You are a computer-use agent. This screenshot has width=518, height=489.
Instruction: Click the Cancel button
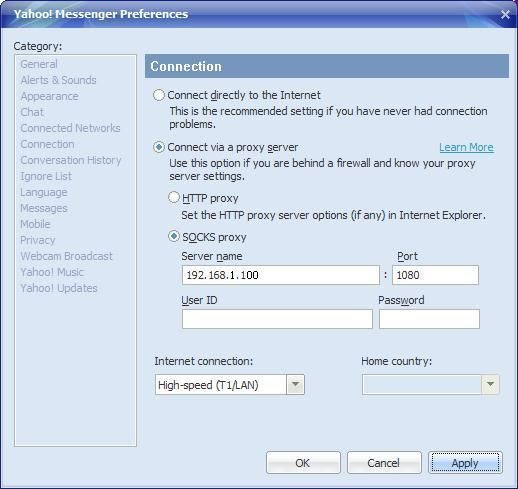pyautogui.click(x=384, y=463)
